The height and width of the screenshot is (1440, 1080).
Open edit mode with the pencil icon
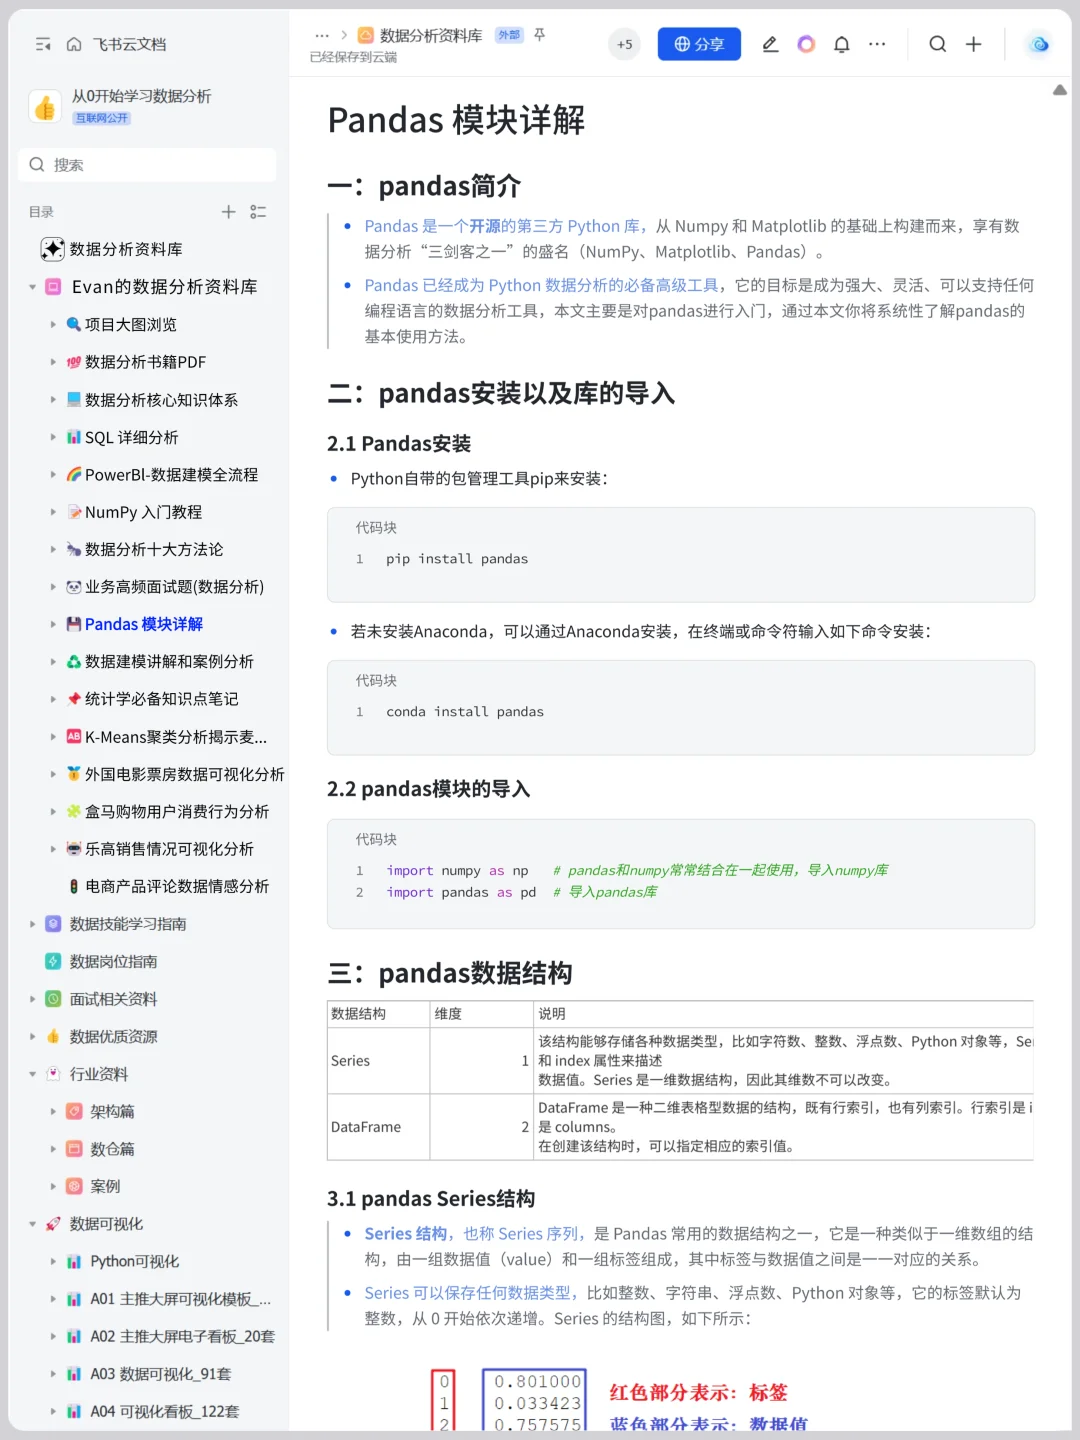click(x=770, y=44)
